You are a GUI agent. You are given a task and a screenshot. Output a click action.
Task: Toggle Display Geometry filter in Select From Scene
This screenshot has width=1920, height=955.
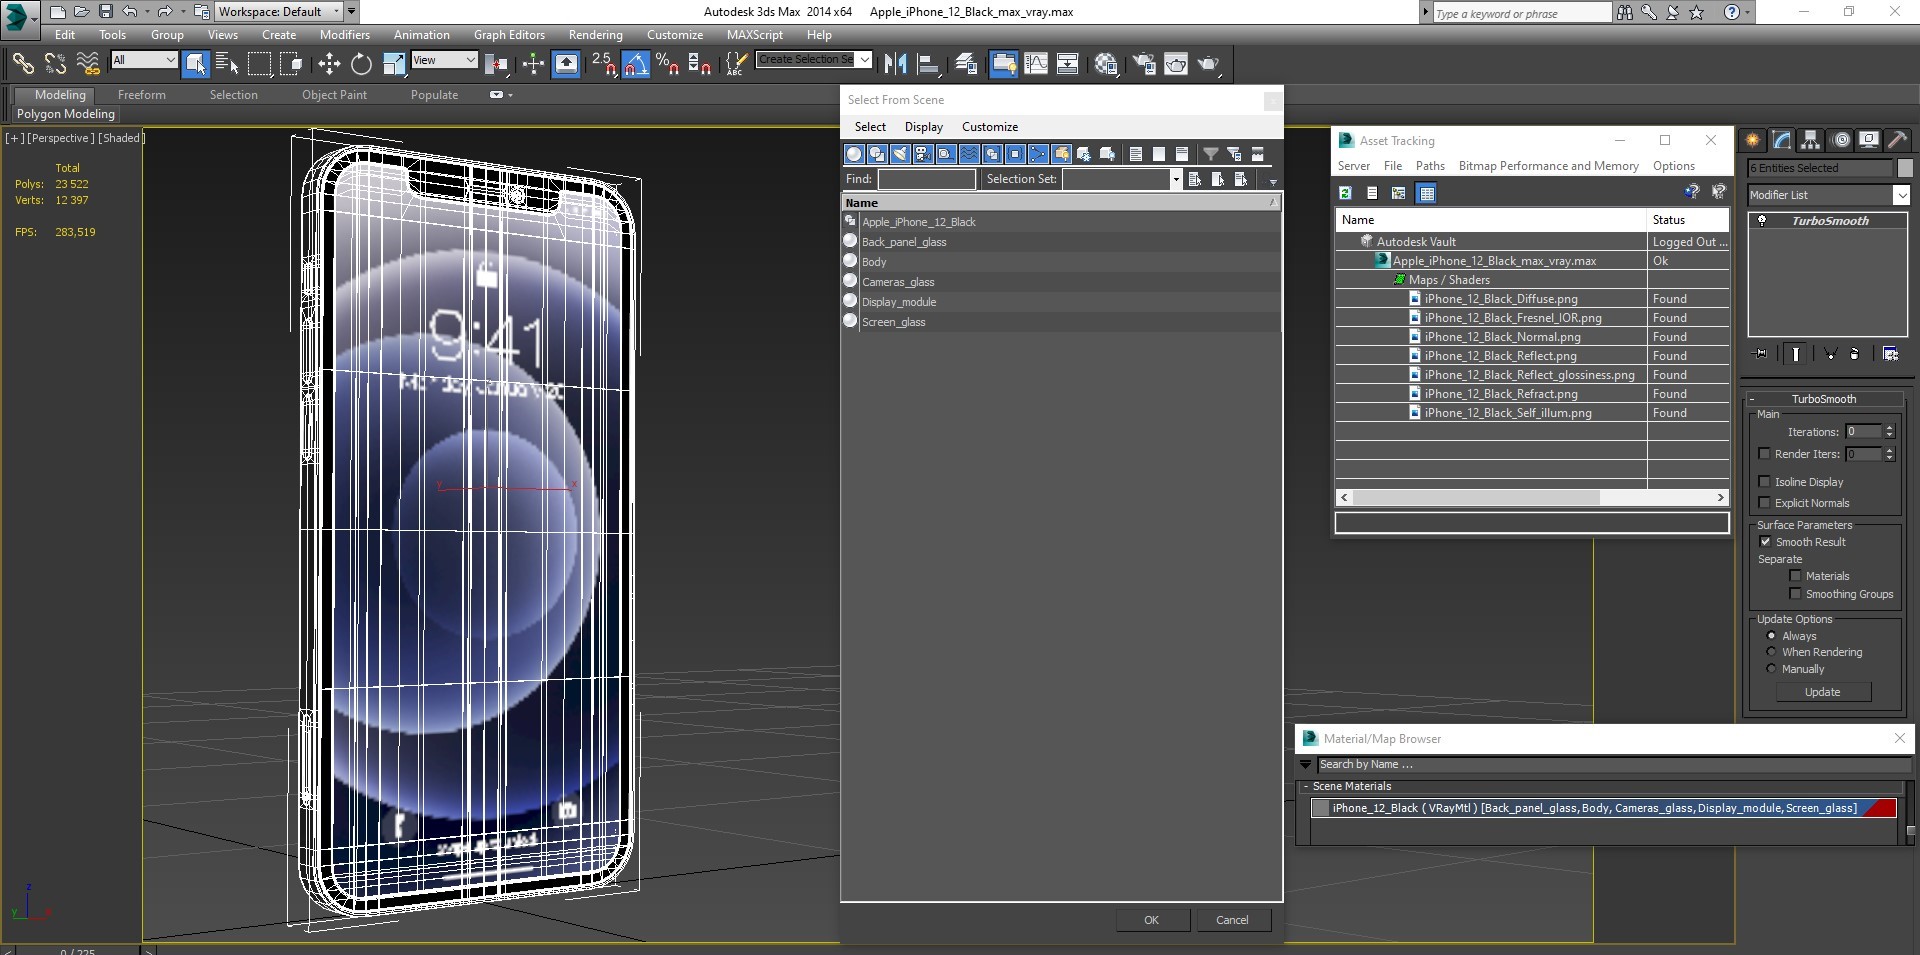(854, 154)
